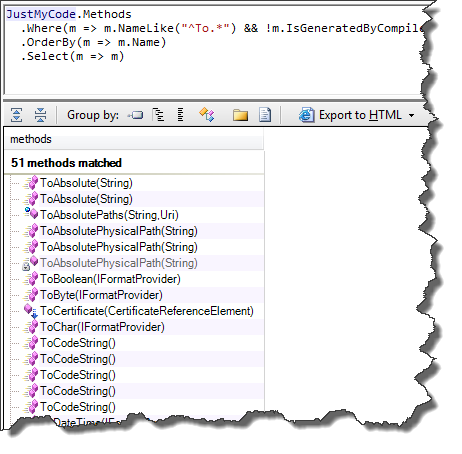Click method icon beside ToAbsolutePaths
462x454 pixels.
tap(31, 213)
